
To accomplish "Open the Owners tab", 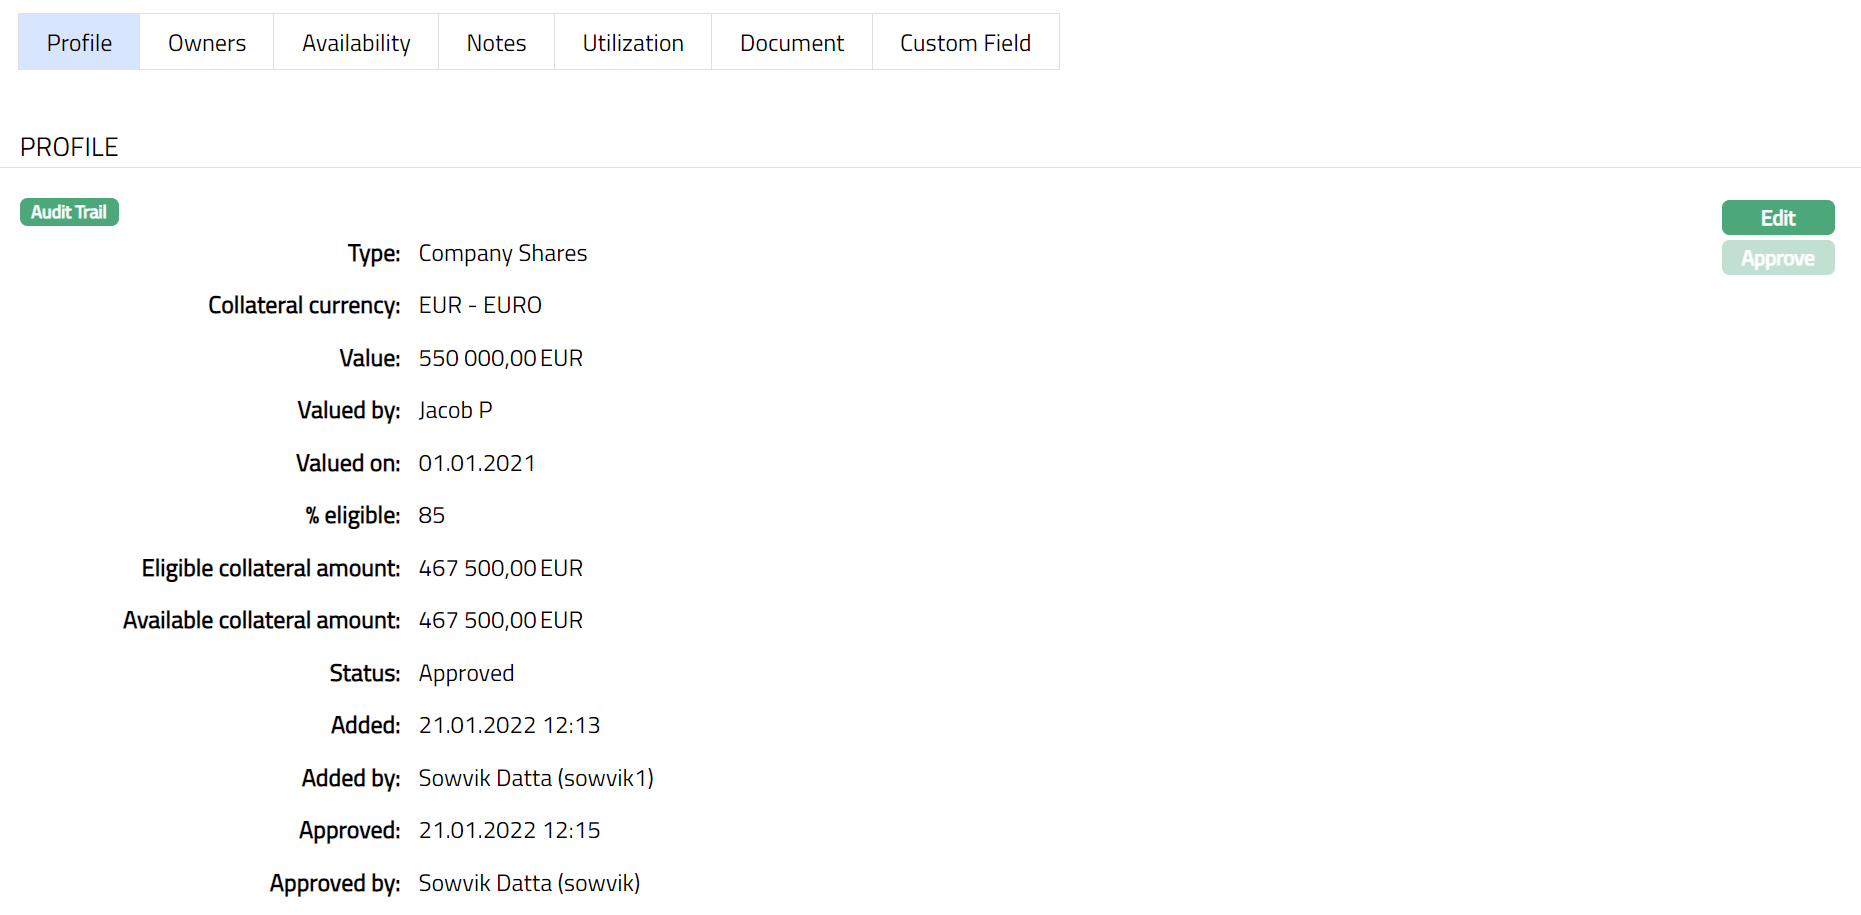I will point(206,43).
